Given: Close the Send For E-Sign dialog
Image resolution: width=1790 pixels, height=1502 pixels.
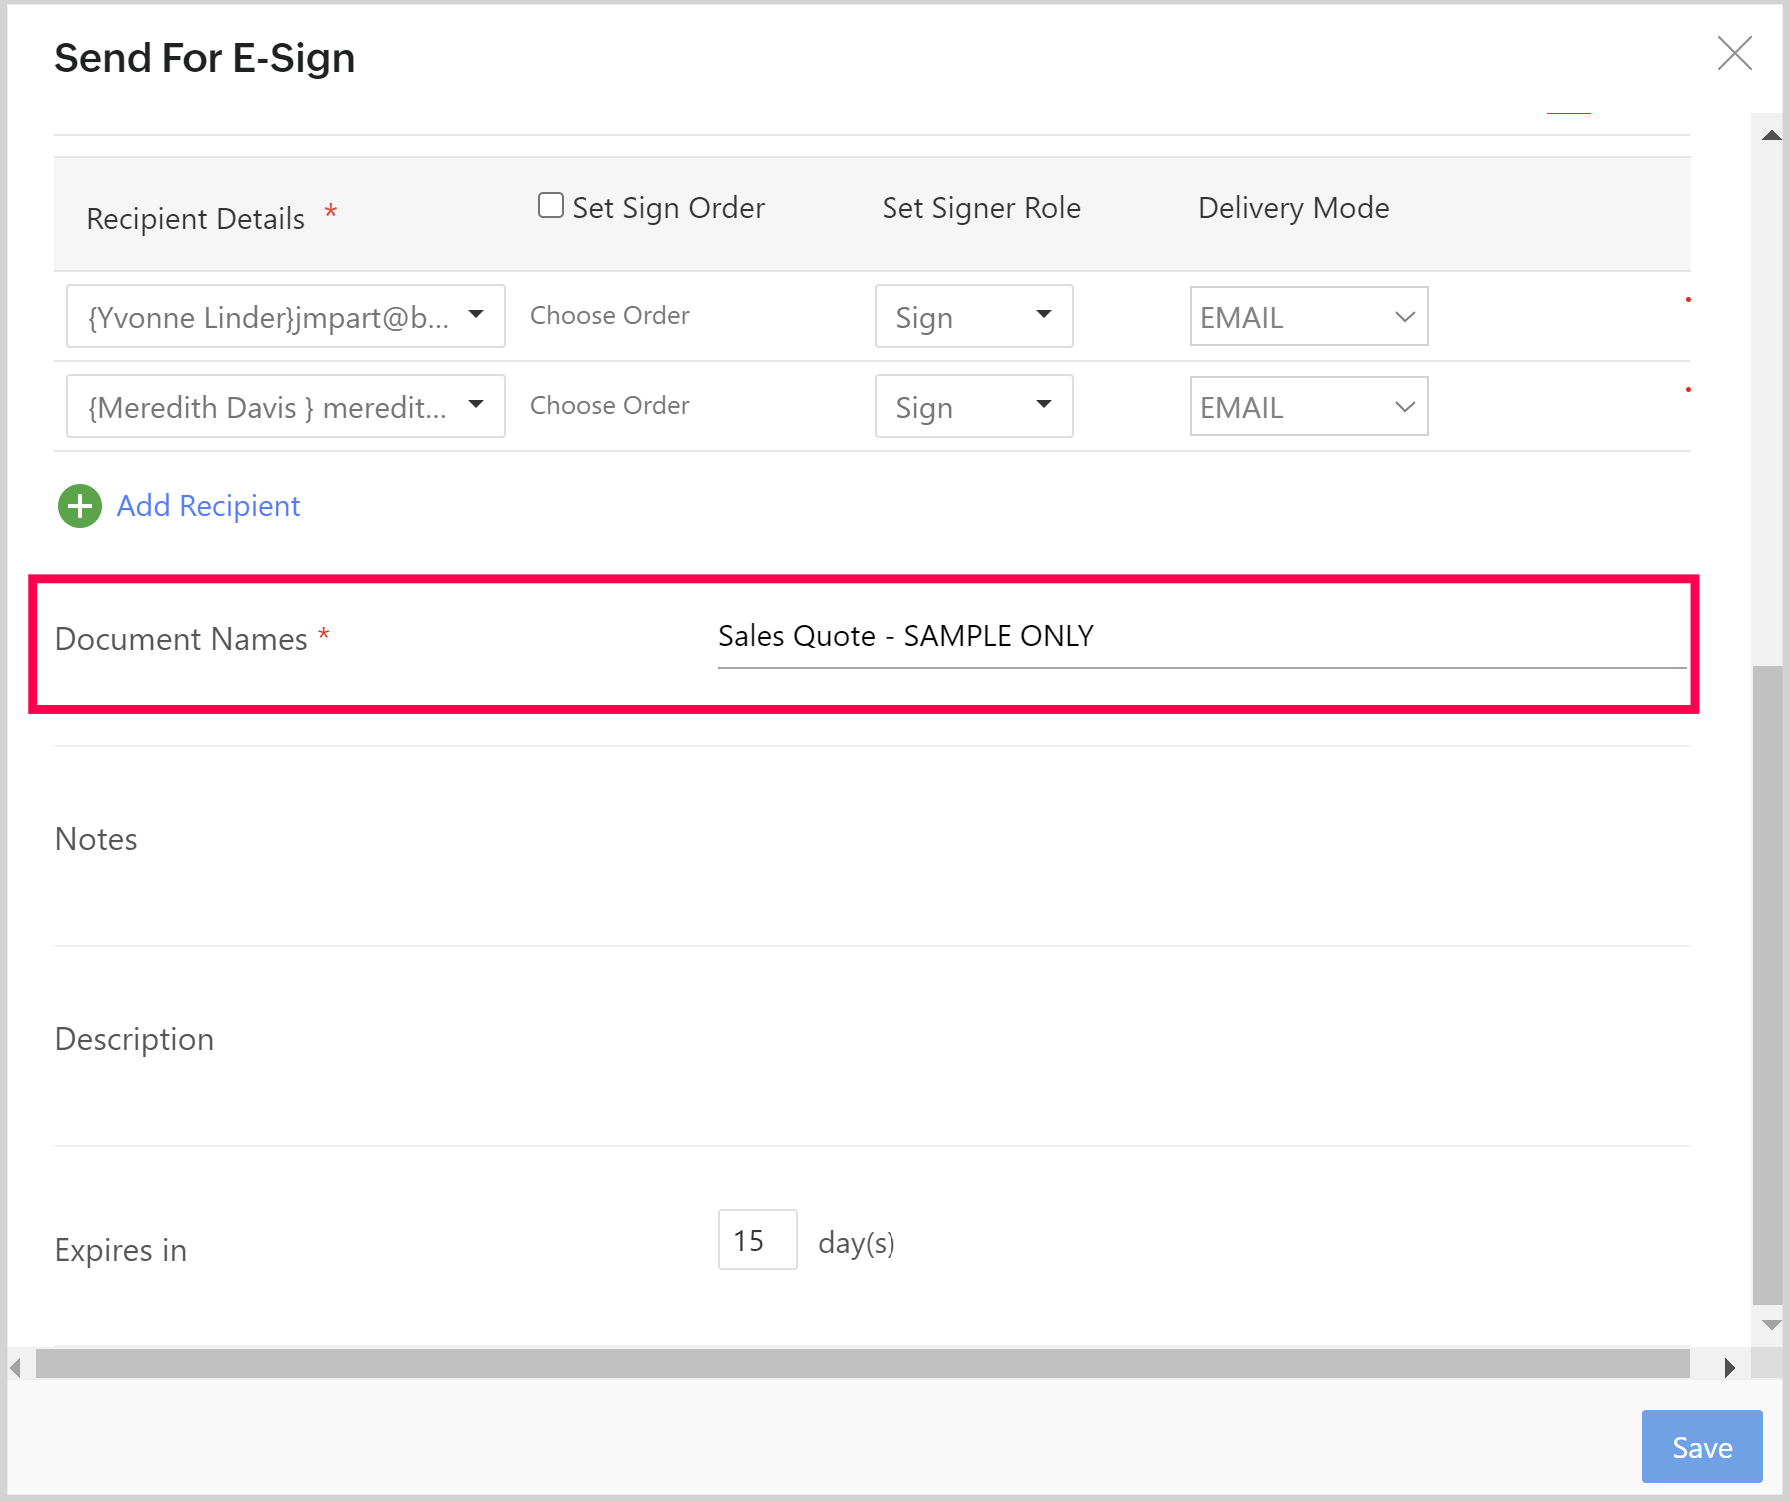Looking at the screenshot, I should tap(1734, 54).
